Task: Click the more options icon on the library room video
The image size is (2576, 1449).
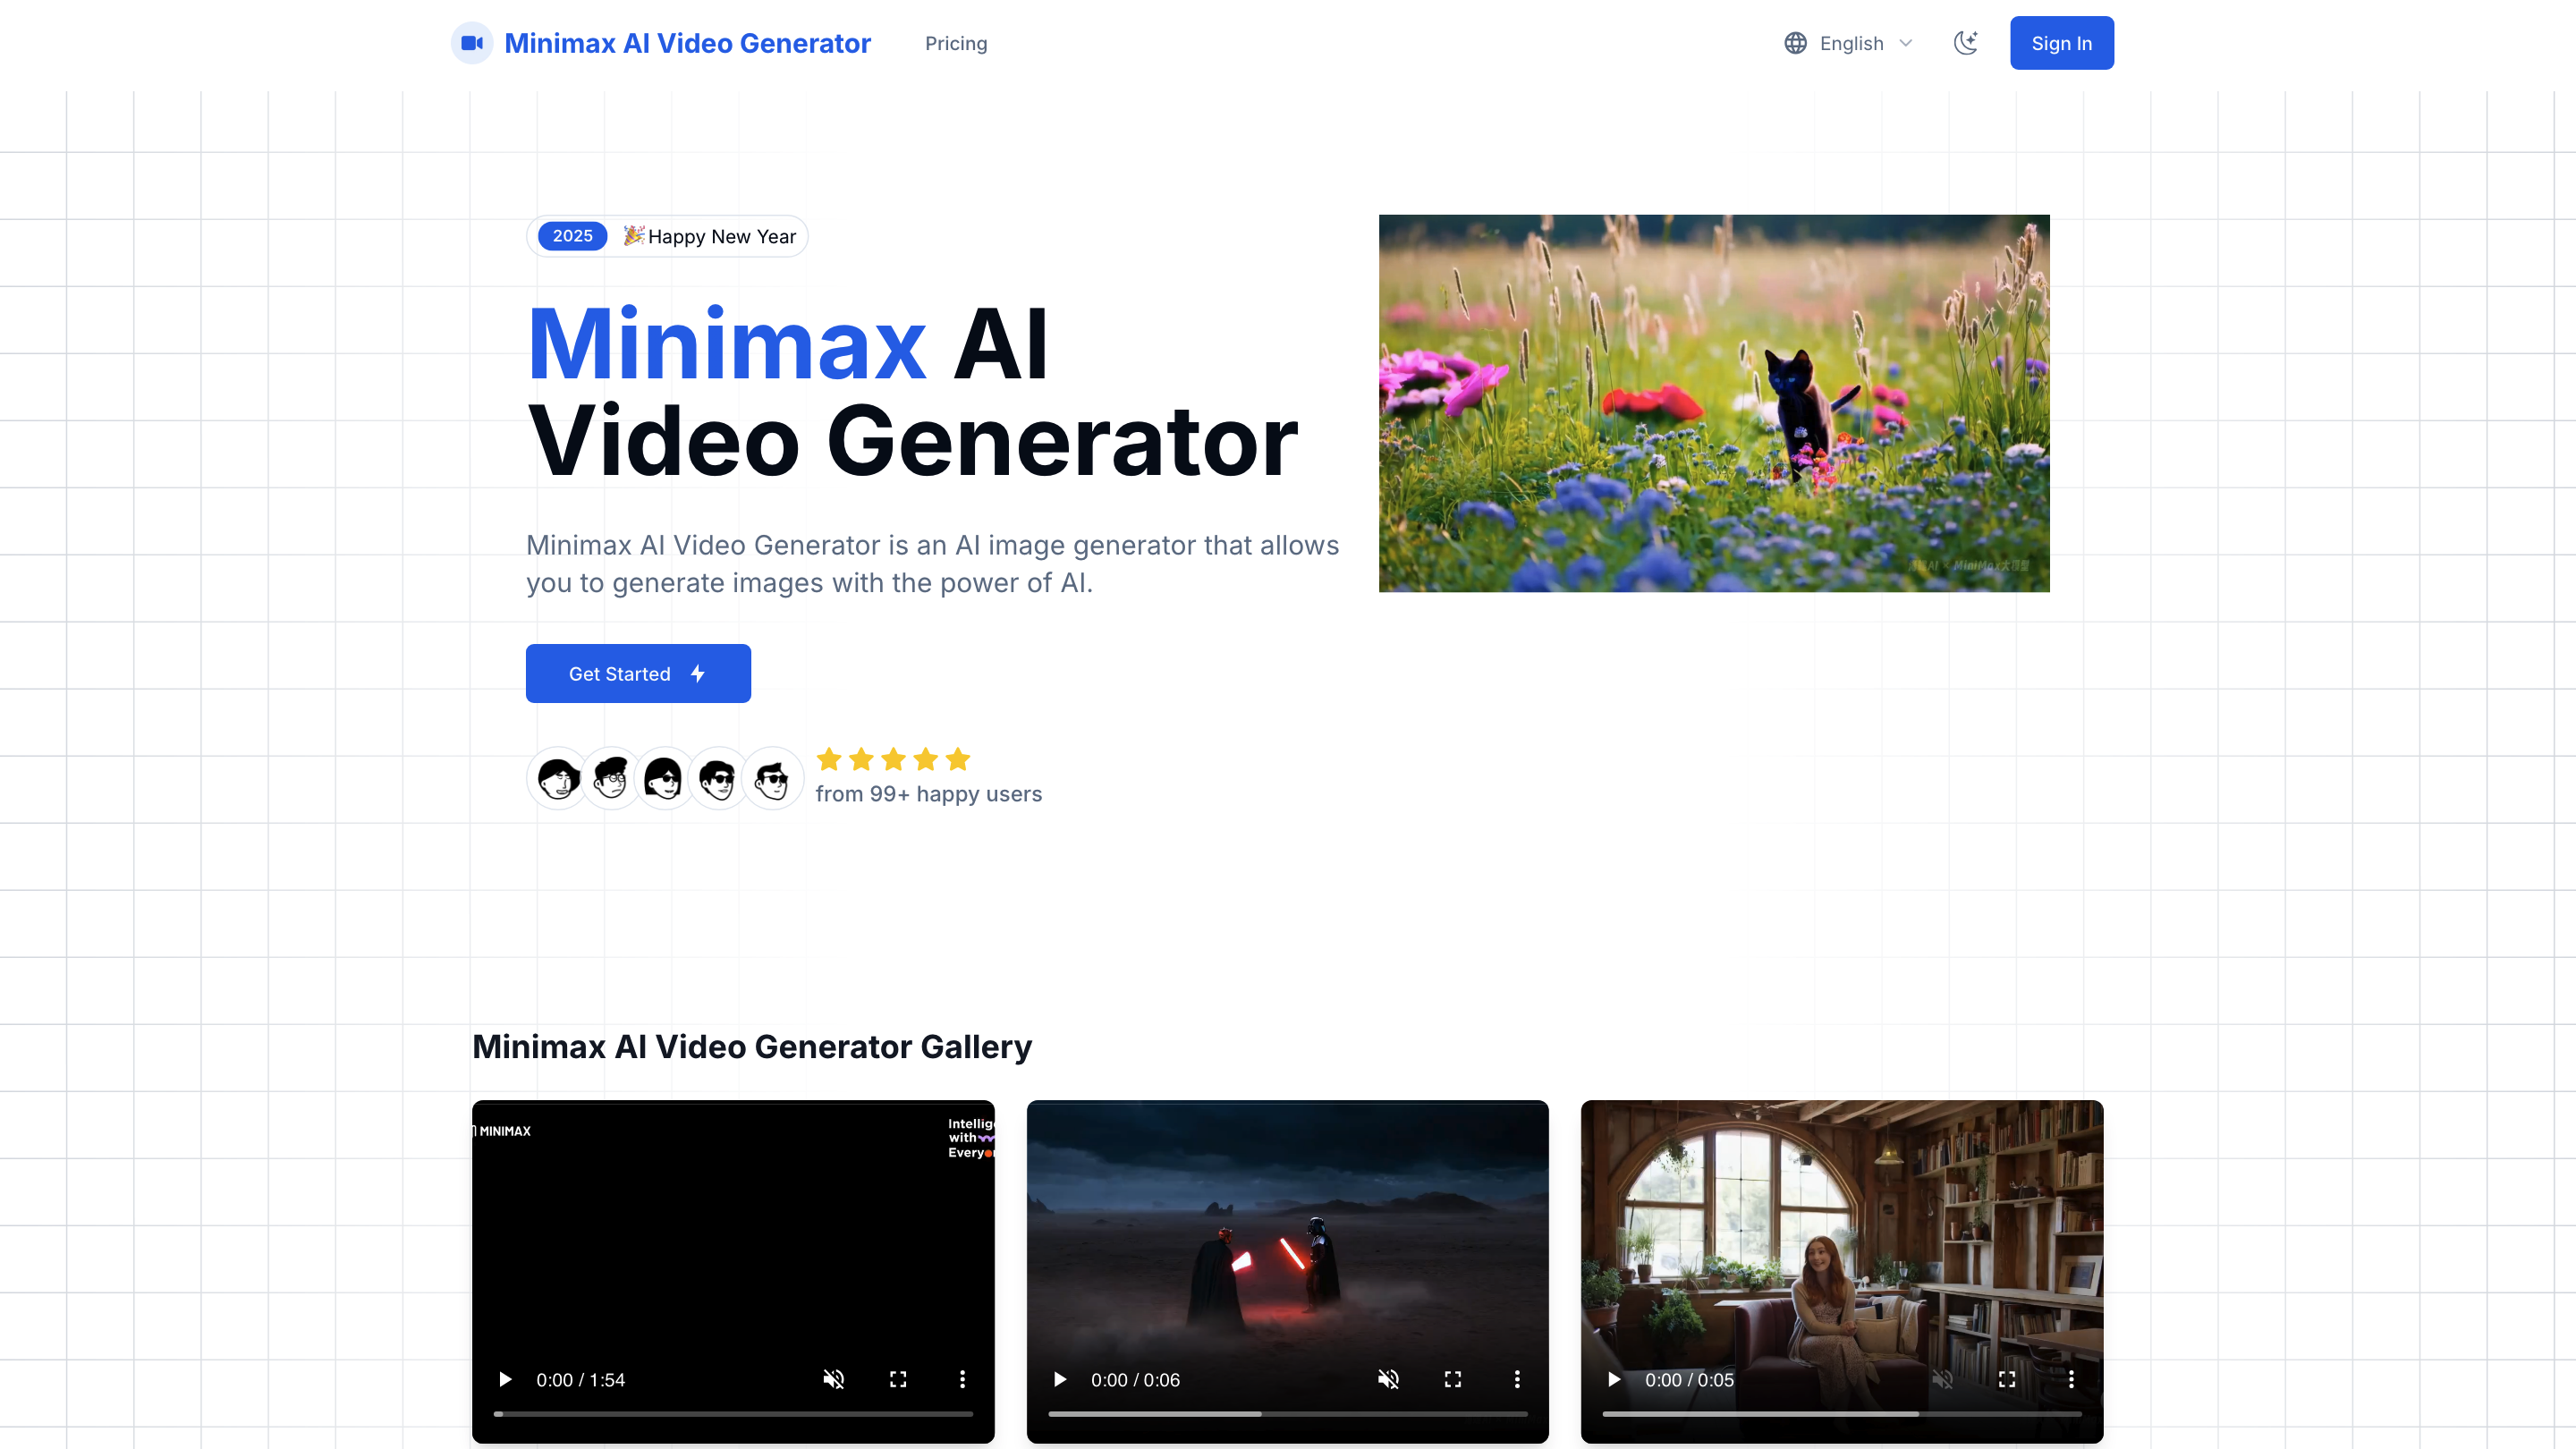Action: coord(2072,1379)
